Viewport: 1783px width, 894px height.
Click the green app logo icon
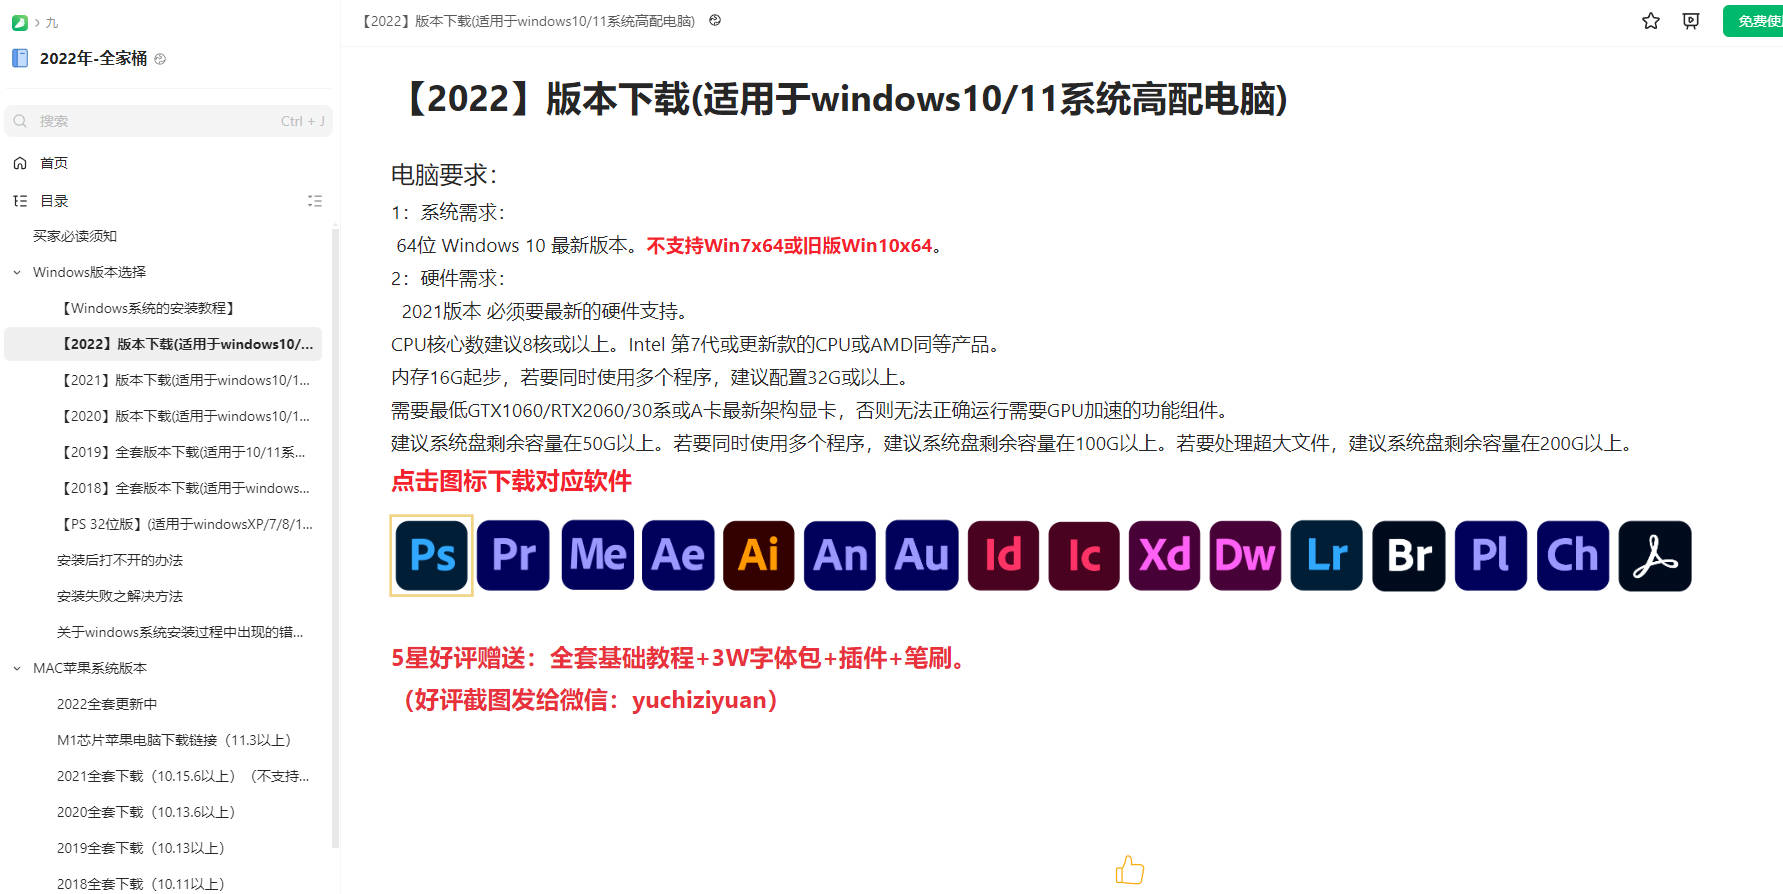pyautogui.click(x=19, y=22)
